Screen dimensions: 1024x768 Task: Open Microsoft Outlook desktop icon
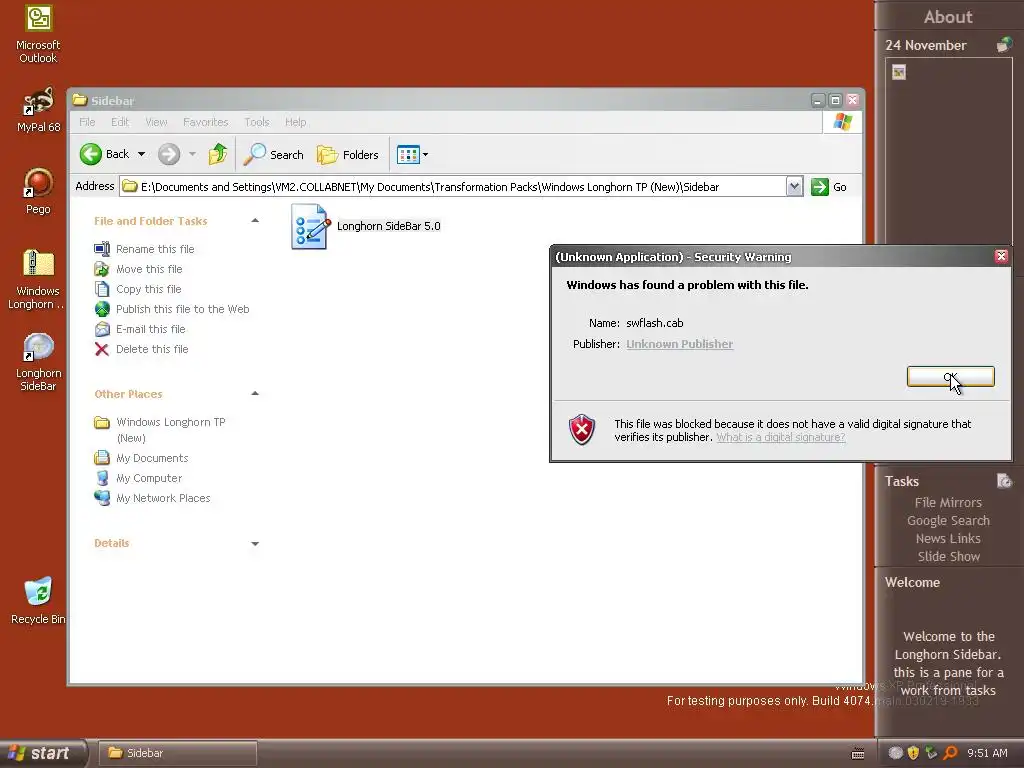38,34
